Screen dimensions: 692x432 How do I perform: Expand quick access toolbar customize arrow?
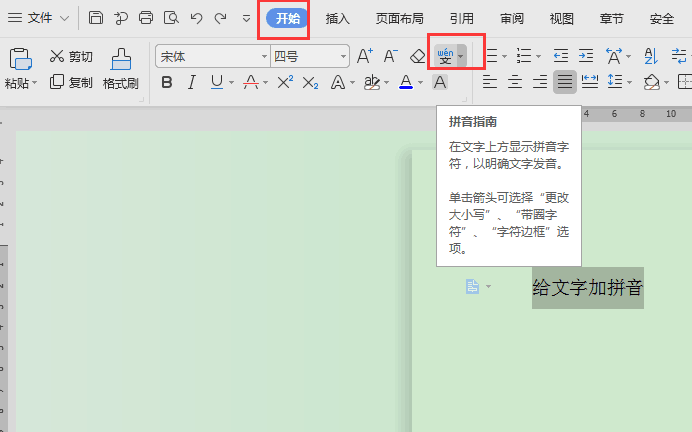(x=246, y=19)
